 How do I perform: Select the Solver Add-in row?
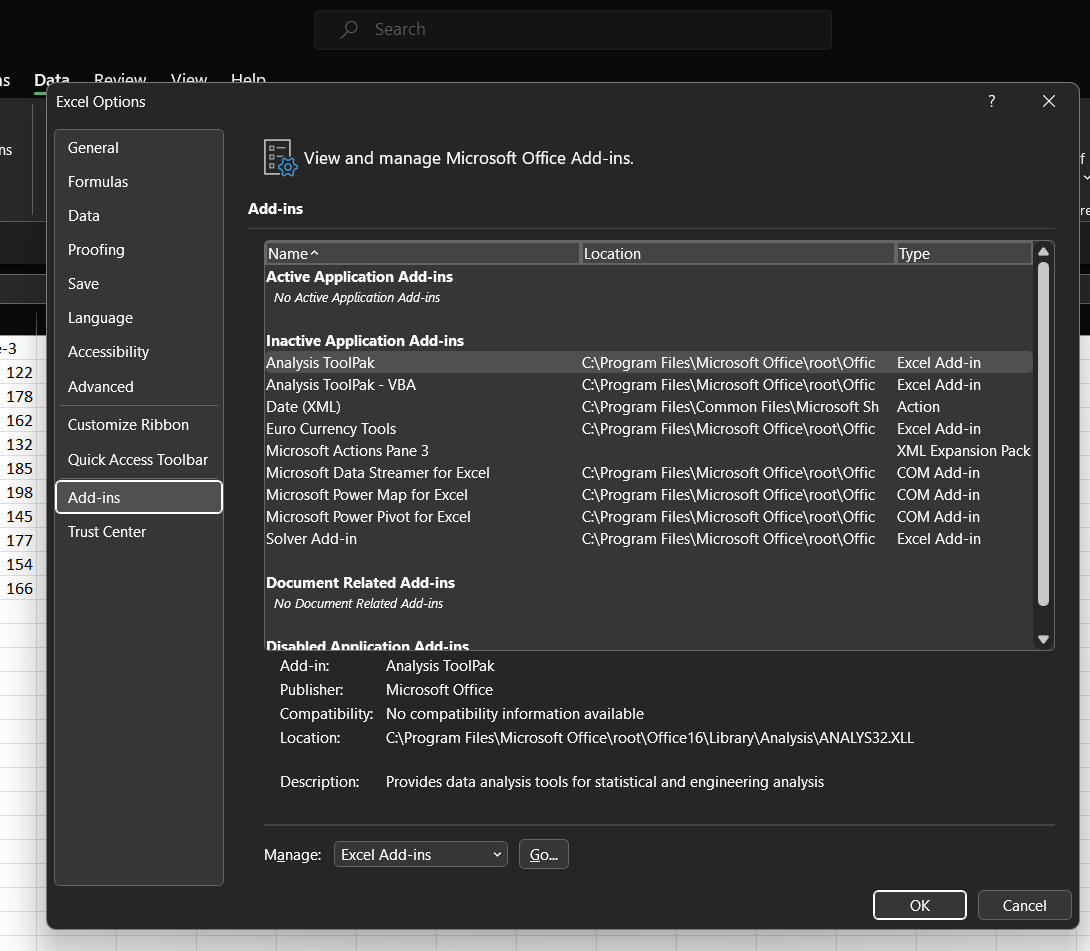pyautogui.click(x=649, y=539)
